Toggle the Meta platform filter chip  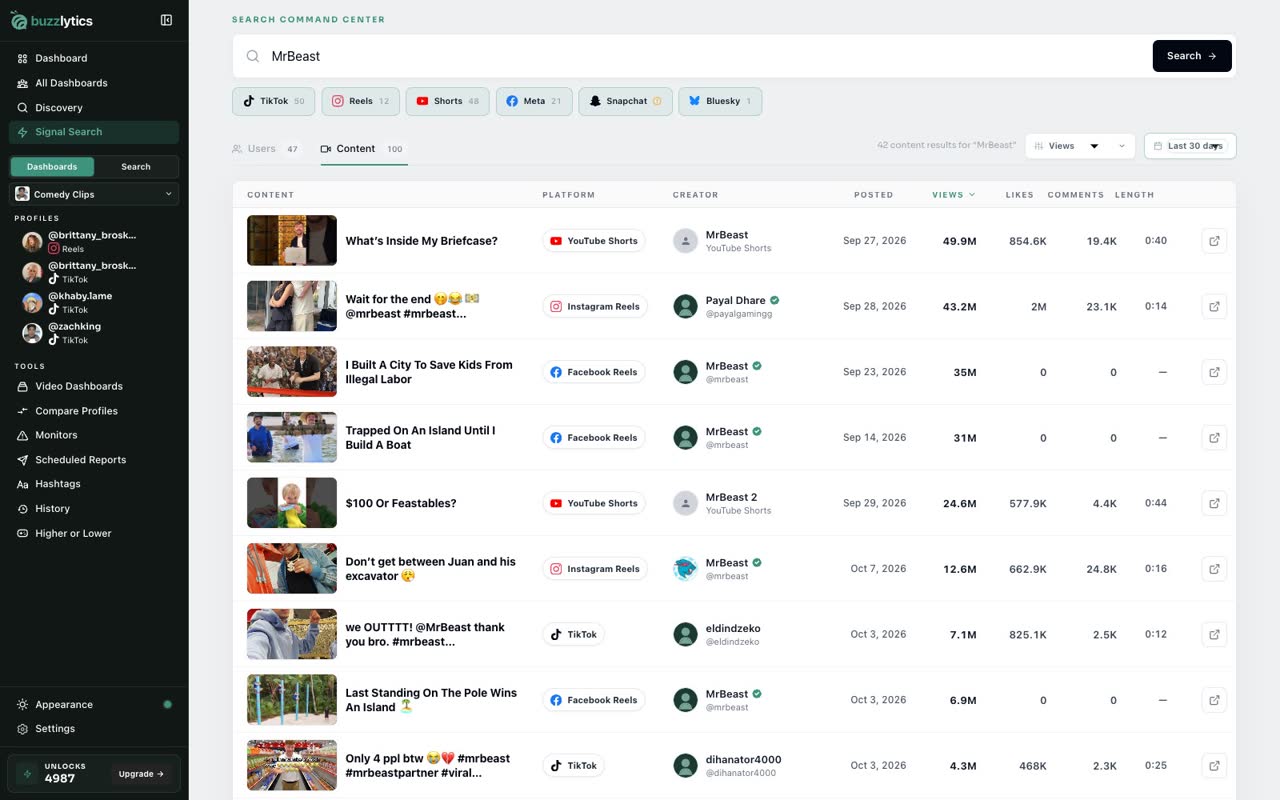tap(534, 101)
